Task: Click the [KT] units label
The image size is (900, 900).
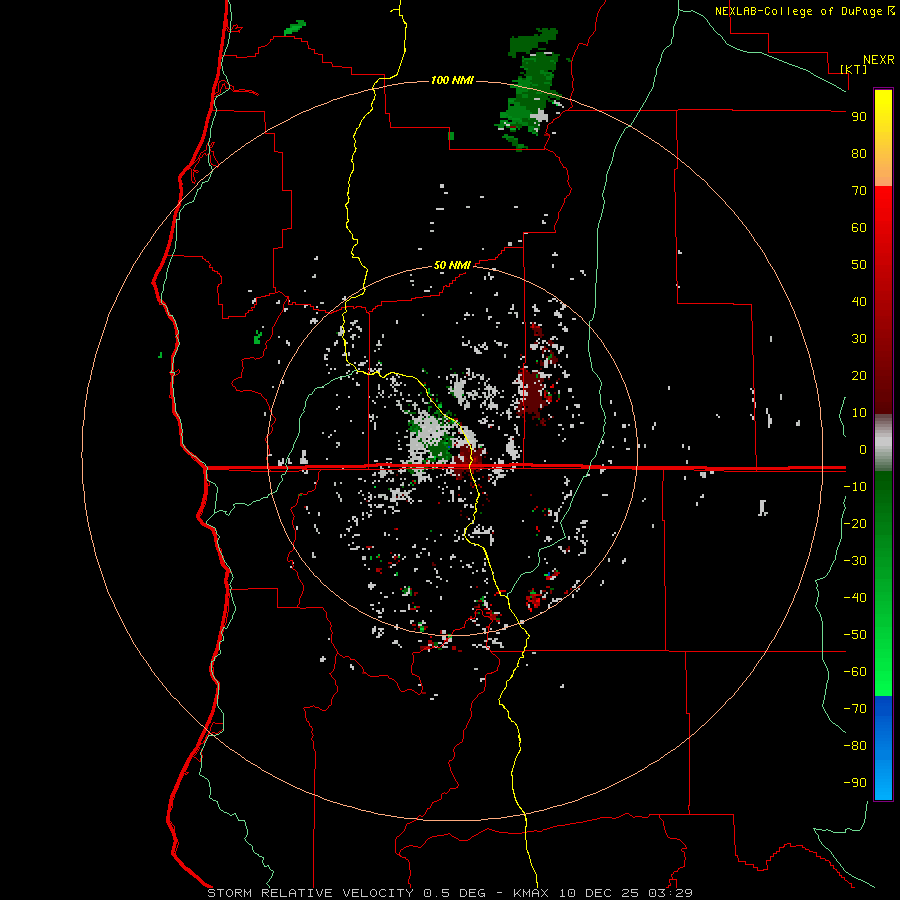Action: pyautogui.click(x=854, y=69)
